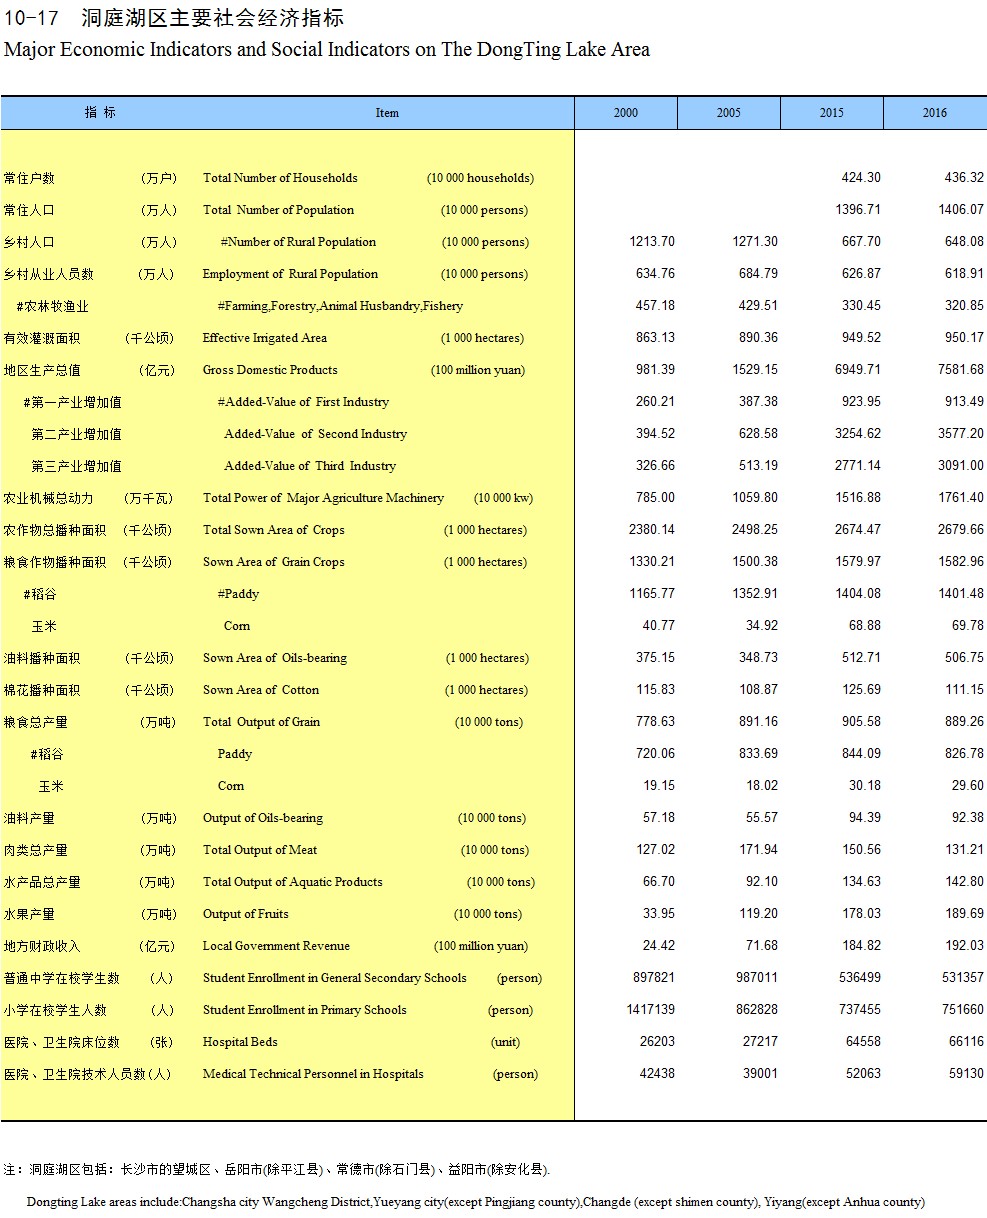Screen dimensions: 987x1218
Task: Click #Paddy sown area label
Action: pos(238,594)
